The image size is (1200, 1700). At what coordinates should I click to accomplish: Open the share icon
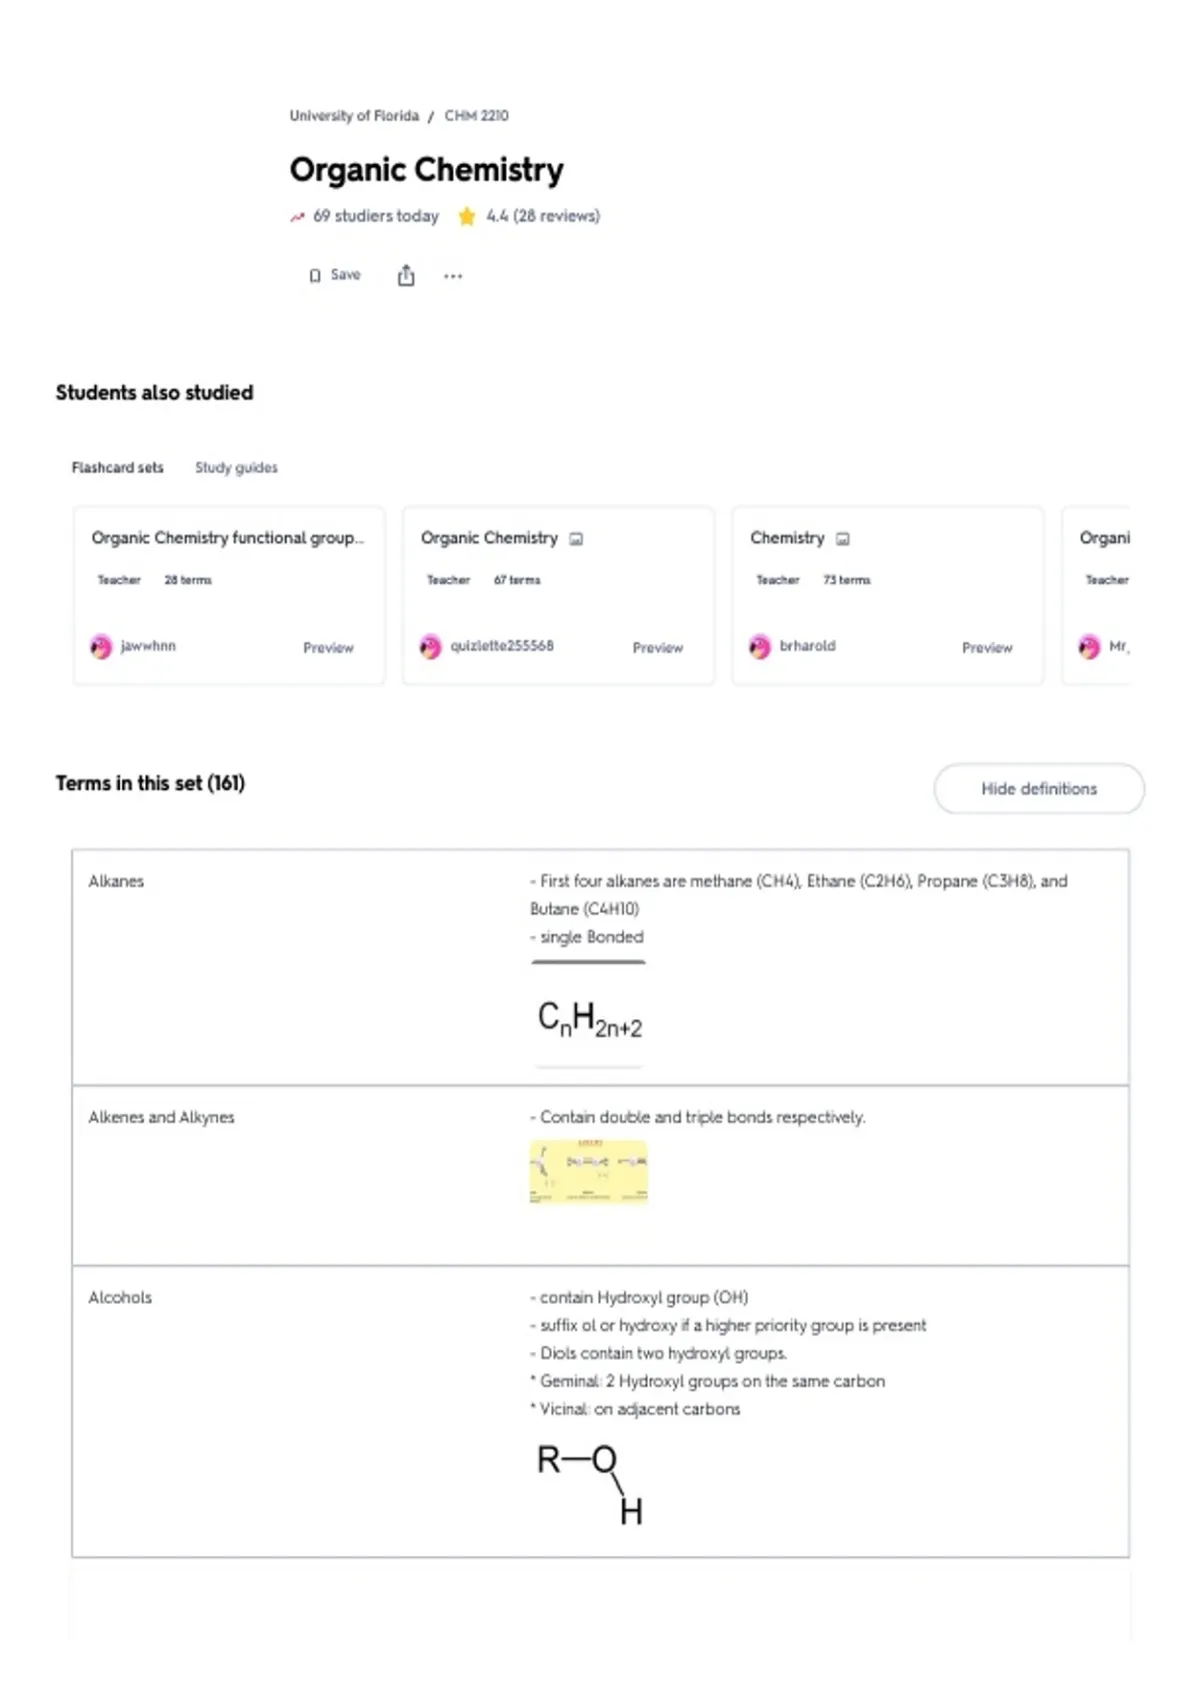(406, 275)
